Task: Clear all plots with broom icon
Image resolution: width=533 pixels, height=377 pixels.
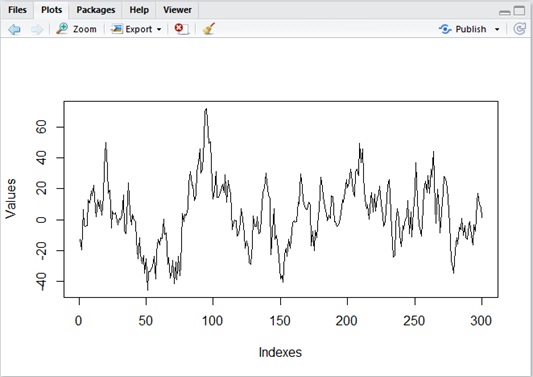Action: (x=208, y=29)
